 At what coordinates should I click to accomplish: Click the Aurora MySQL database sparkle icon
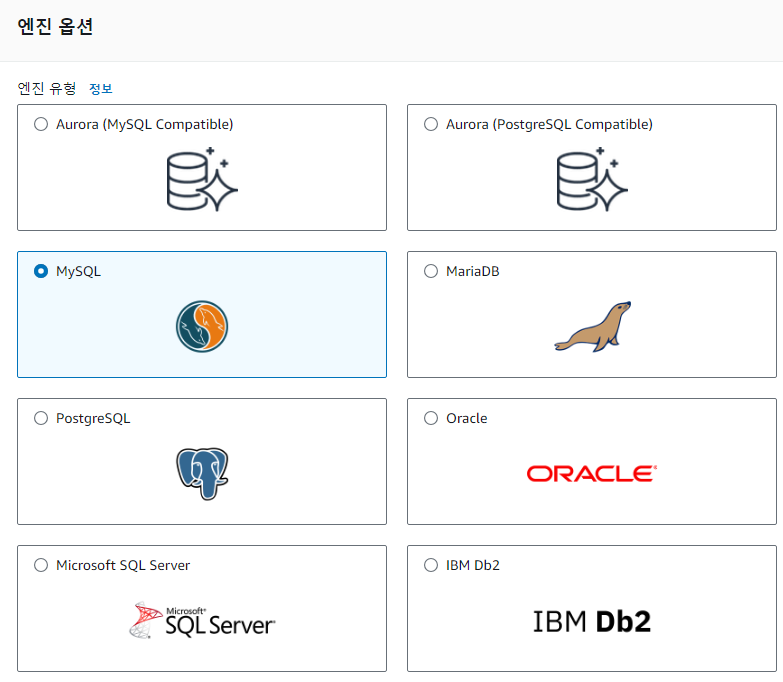[x=202, y=179]
